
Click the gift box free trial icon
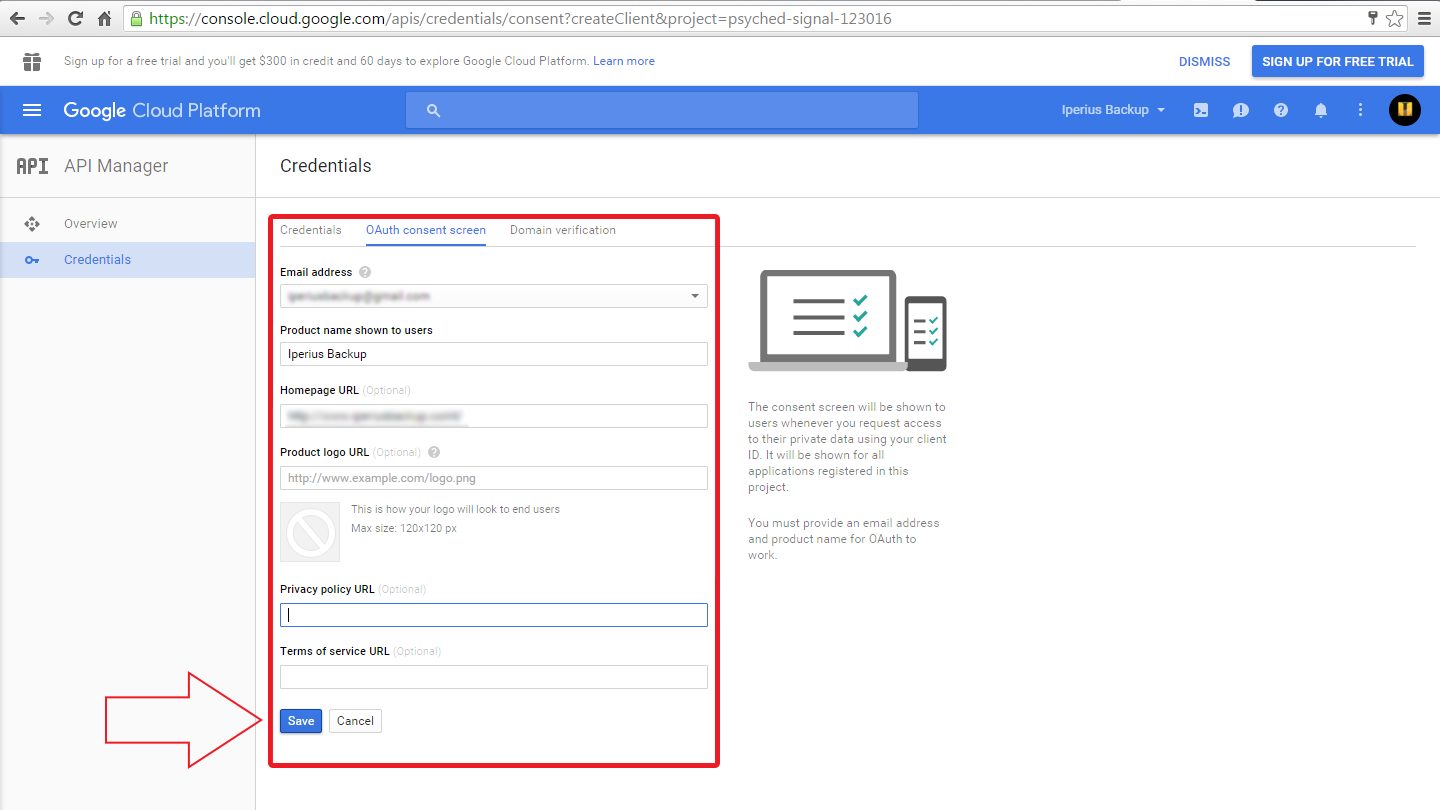click(32, 61)
